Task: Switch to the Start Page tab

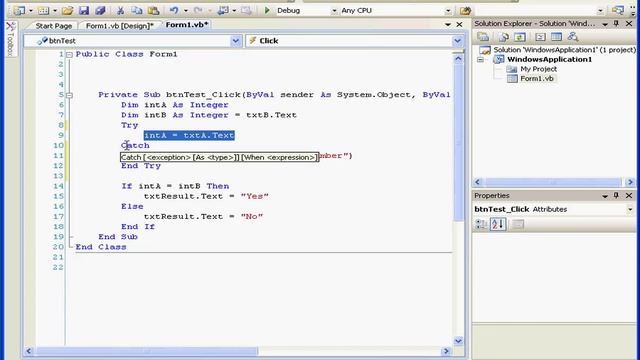Action: (x=53, y=26)
